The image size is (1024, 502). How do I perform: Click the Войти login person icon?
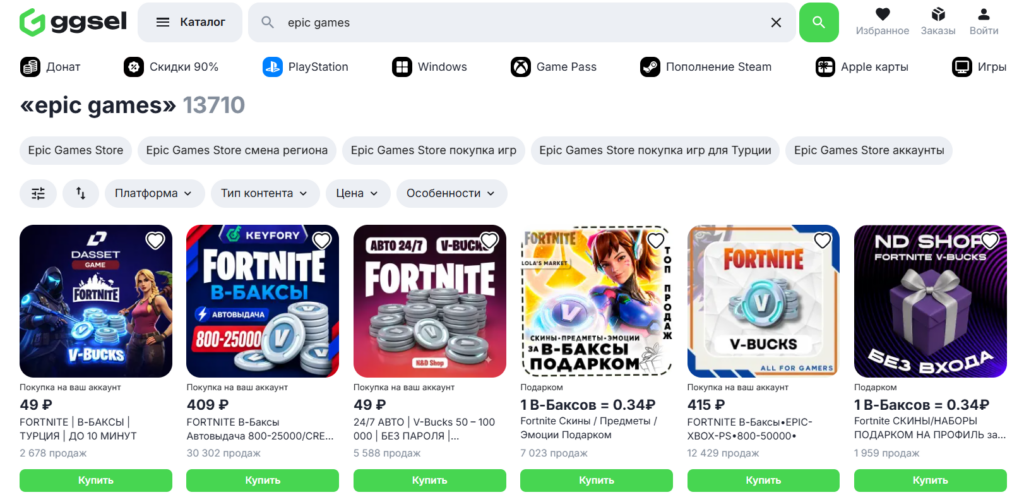(984, 14)
